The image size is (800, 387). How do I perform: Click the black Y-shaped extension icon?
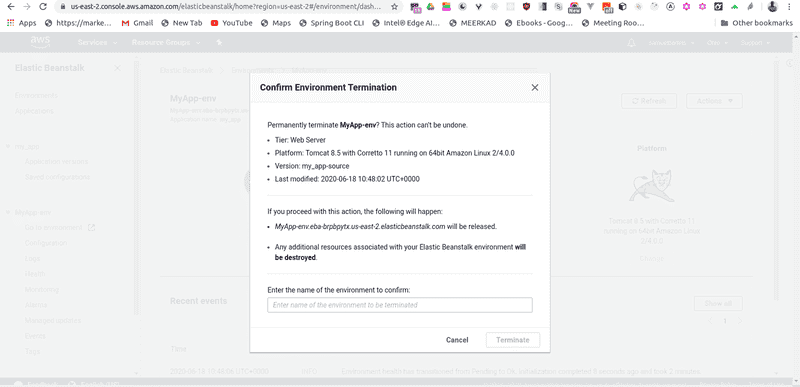tap(478, 7)
